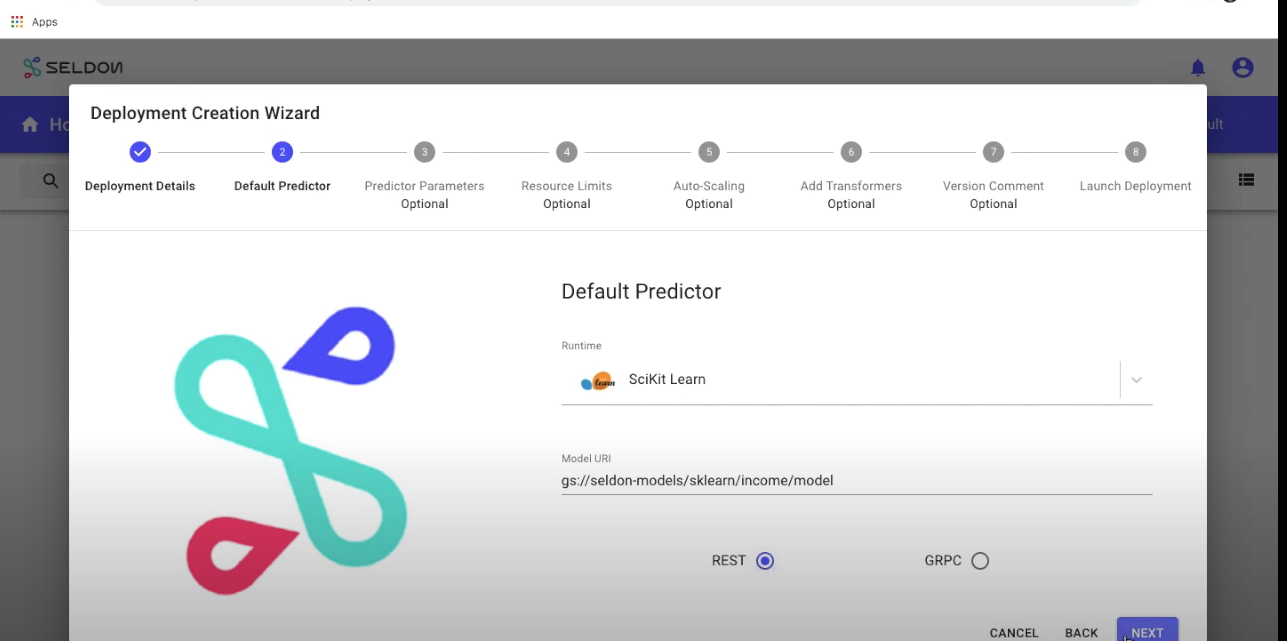The width and height of the screenshot is (1287, 641).
Task: Jump to the Launch Deployment step
Action: (x=1135, y=152)
